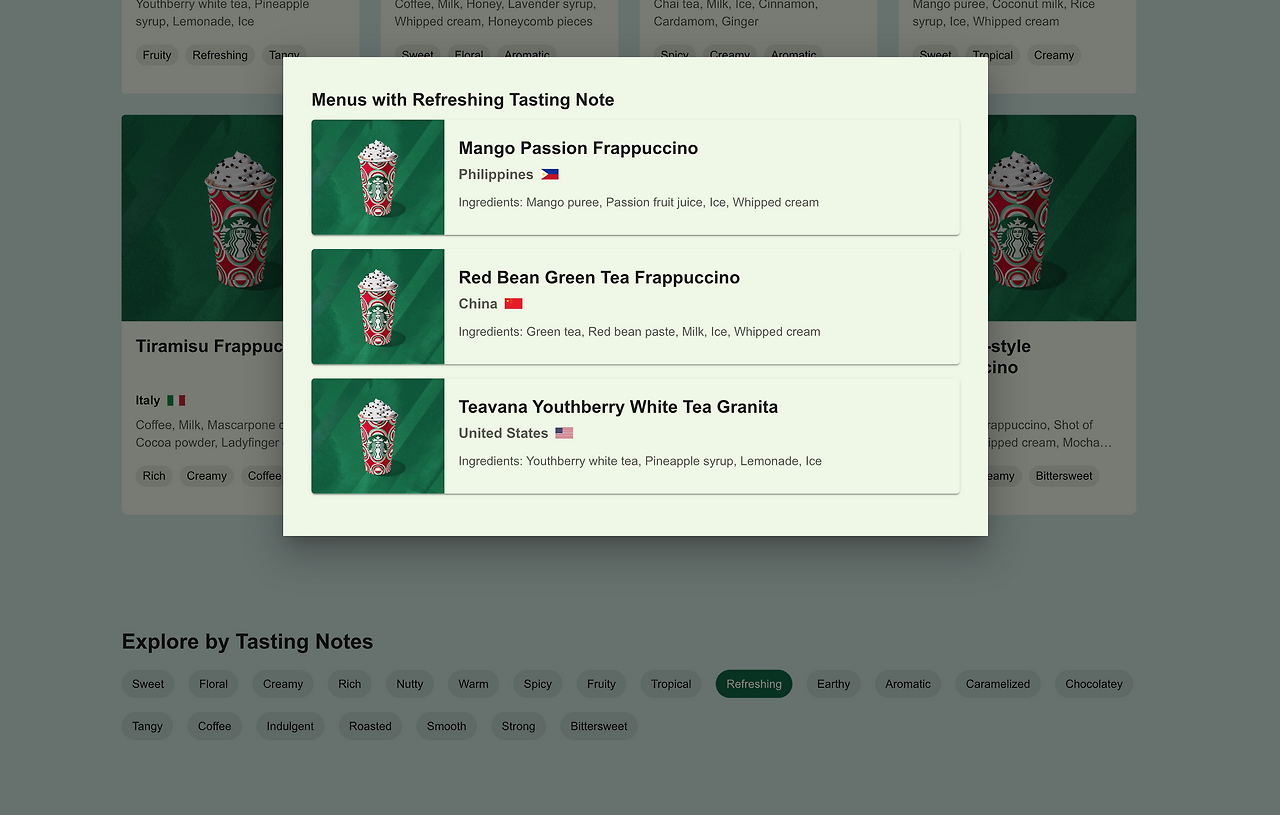Filter by the Chocolatey tasting note

point(1094,684)
